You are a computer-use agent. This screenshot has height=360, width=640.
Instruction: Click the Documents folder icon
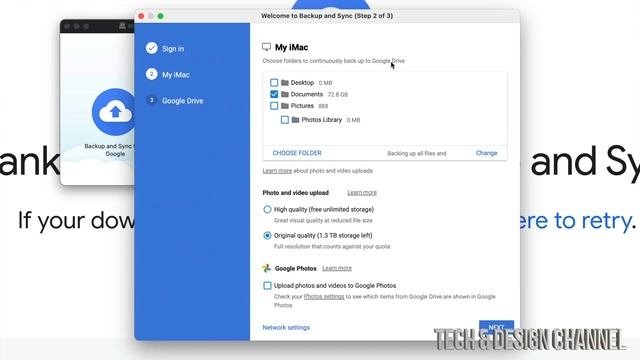[x=285, y=94]
